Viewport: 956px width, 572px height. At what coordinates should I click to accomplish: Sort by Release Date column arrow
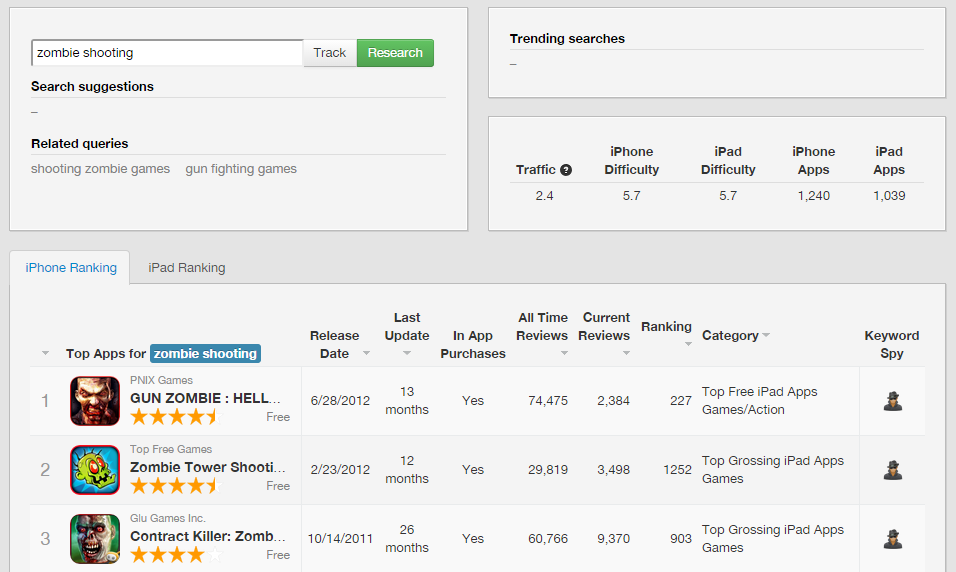pos(366,354)
